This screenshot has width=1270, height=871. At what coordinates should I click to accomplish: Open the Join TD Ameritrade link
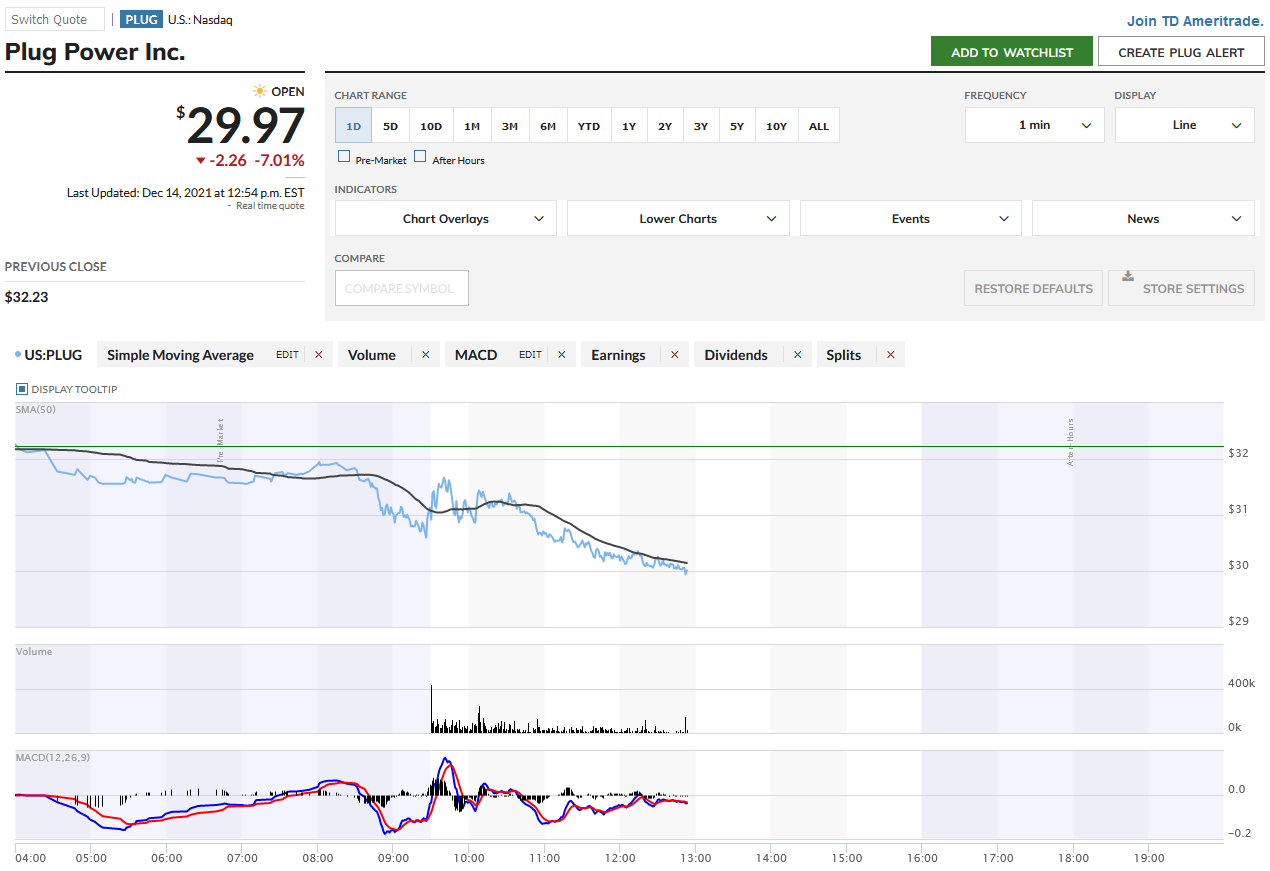1195,20
